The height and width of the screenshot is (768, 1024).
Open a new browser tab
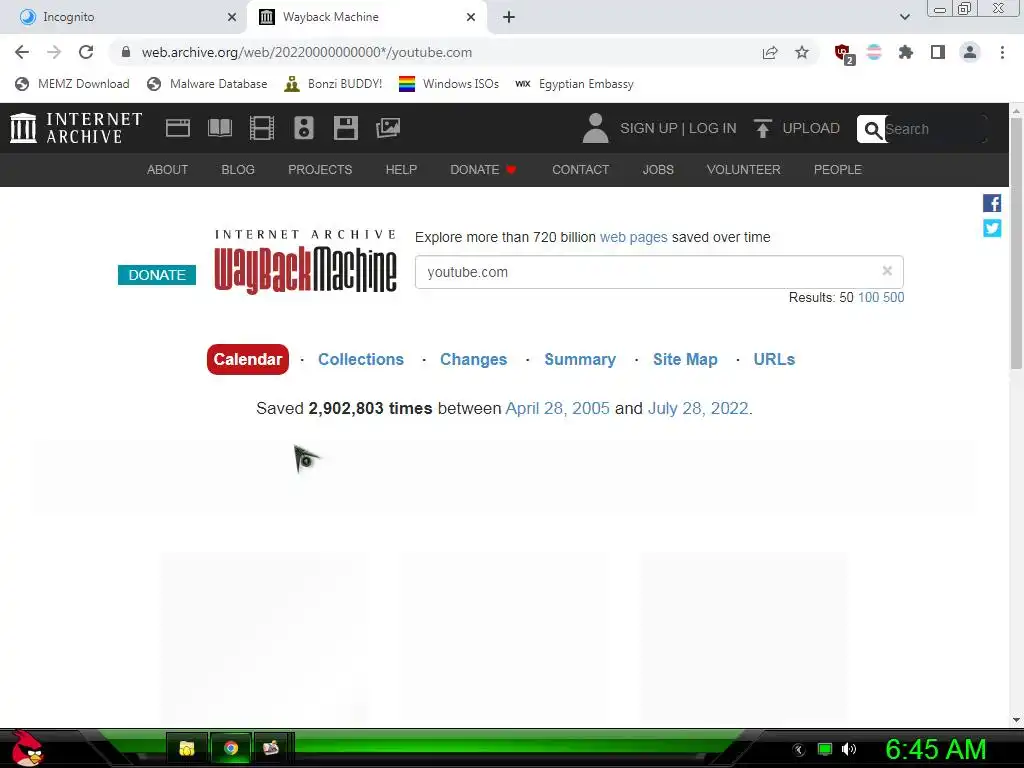[509, 17]
